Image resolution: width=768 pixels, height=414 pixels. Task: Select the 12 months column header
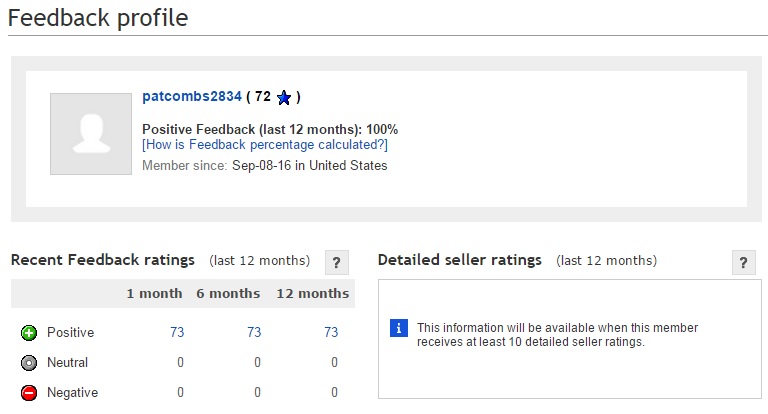click(x=311, y=294)
